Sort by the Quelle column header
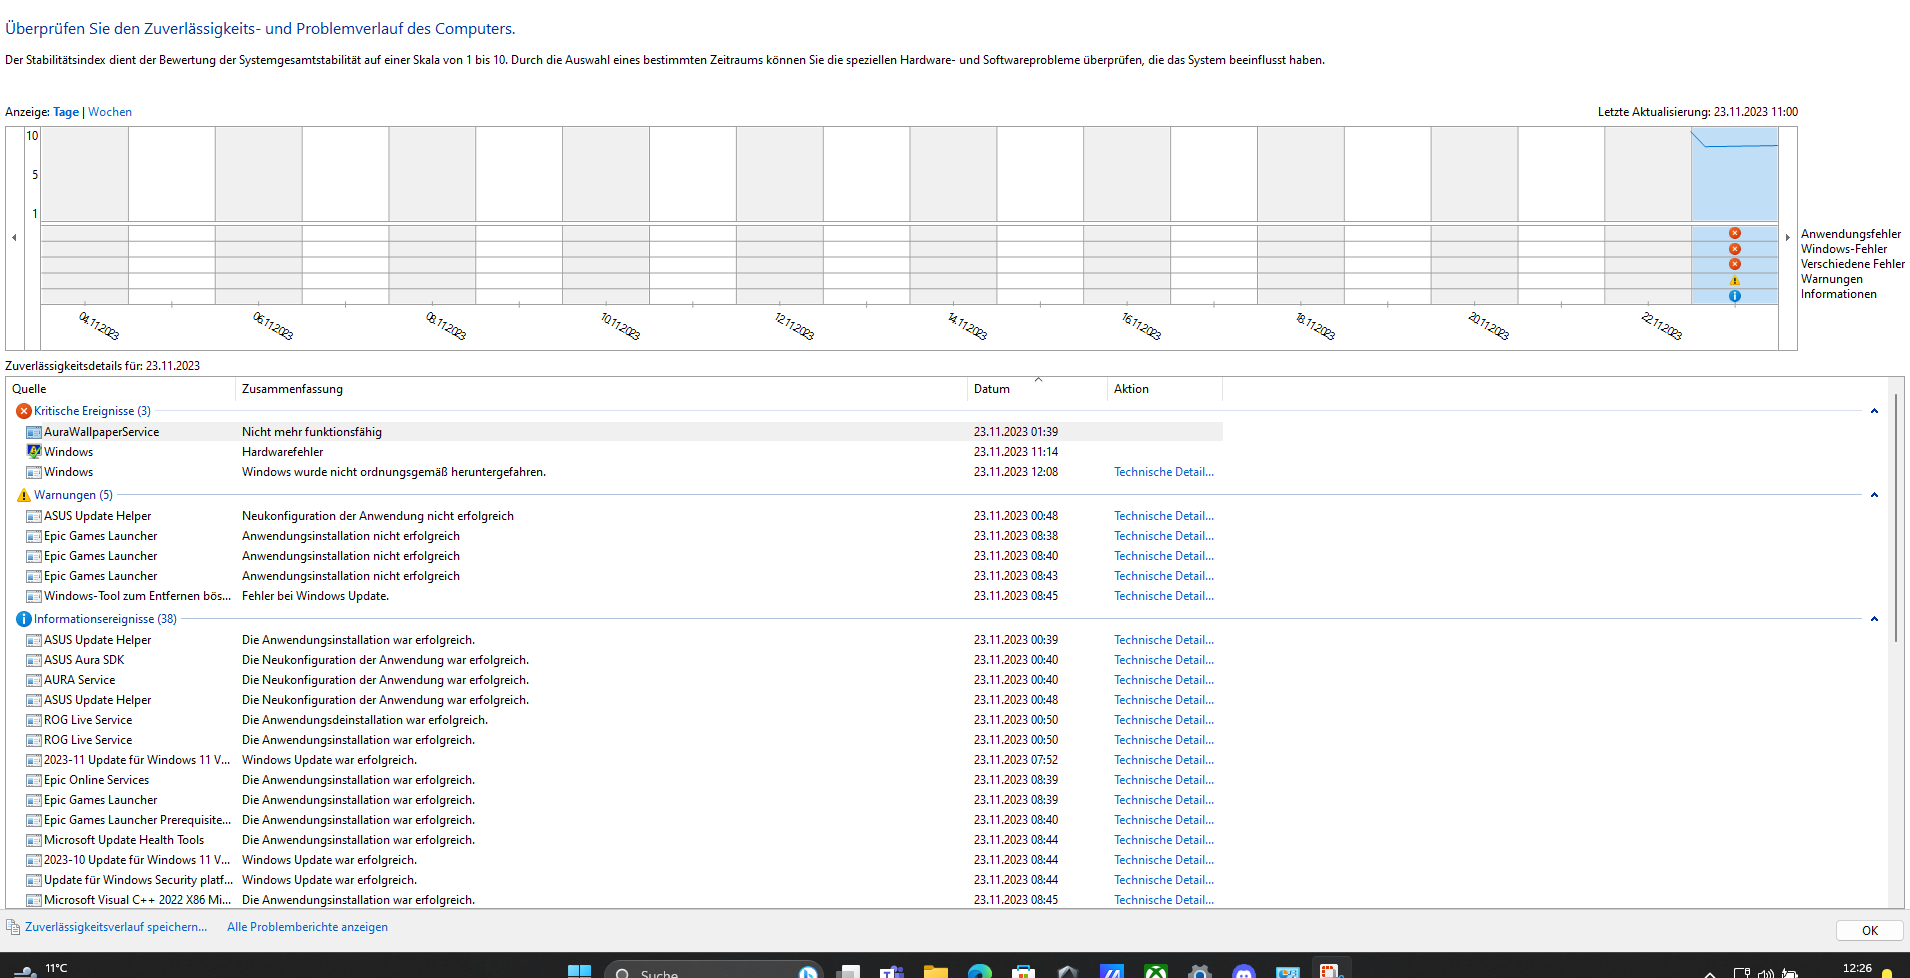Image resolution: width=1910 pixels, height=978 pixels. [x=121, y=389]
